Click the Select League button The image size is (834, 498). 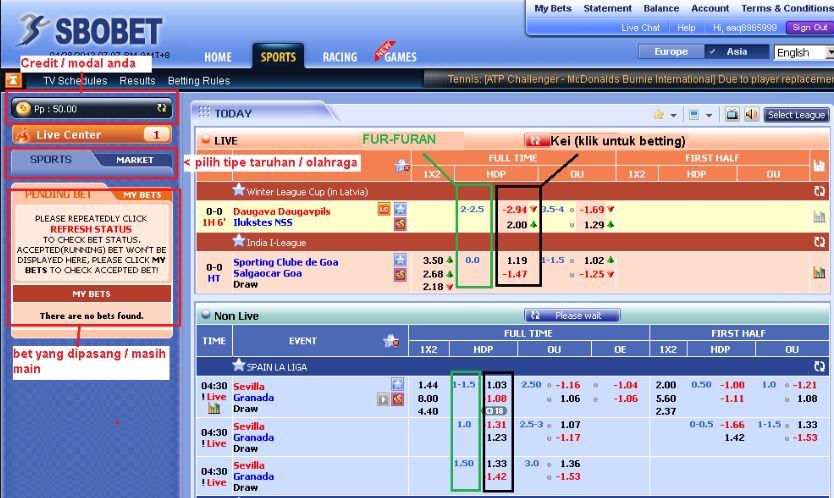(x=796, y=114)
